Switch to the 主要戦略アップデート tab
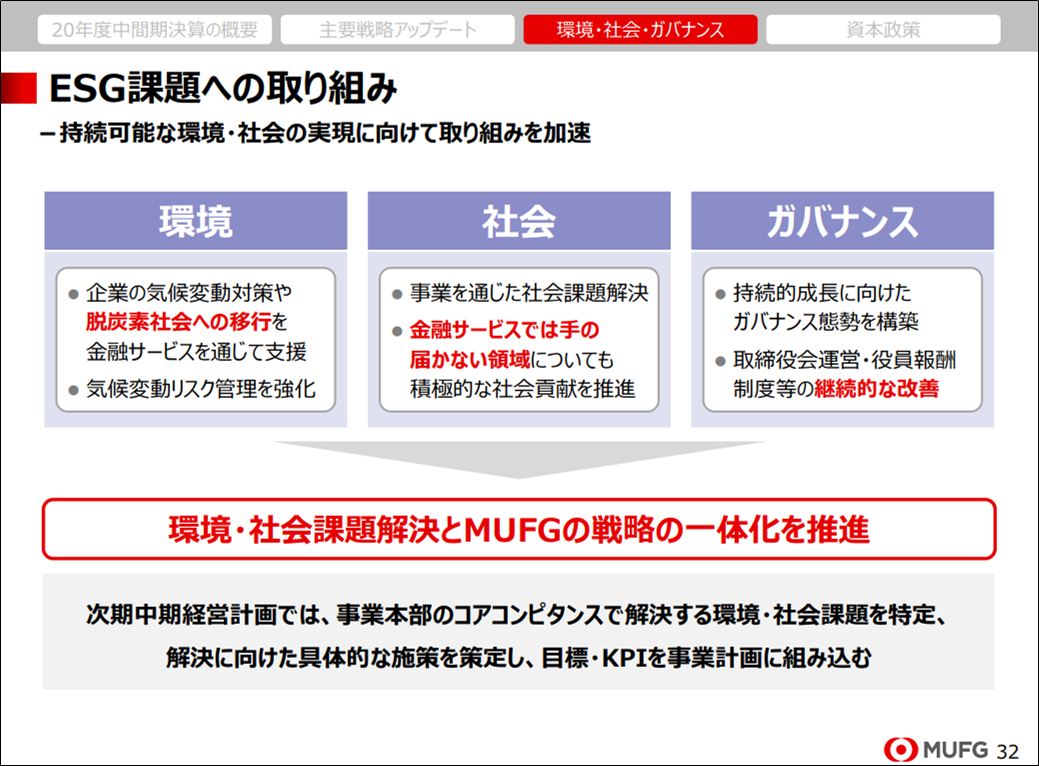 (x=398, y=30)
